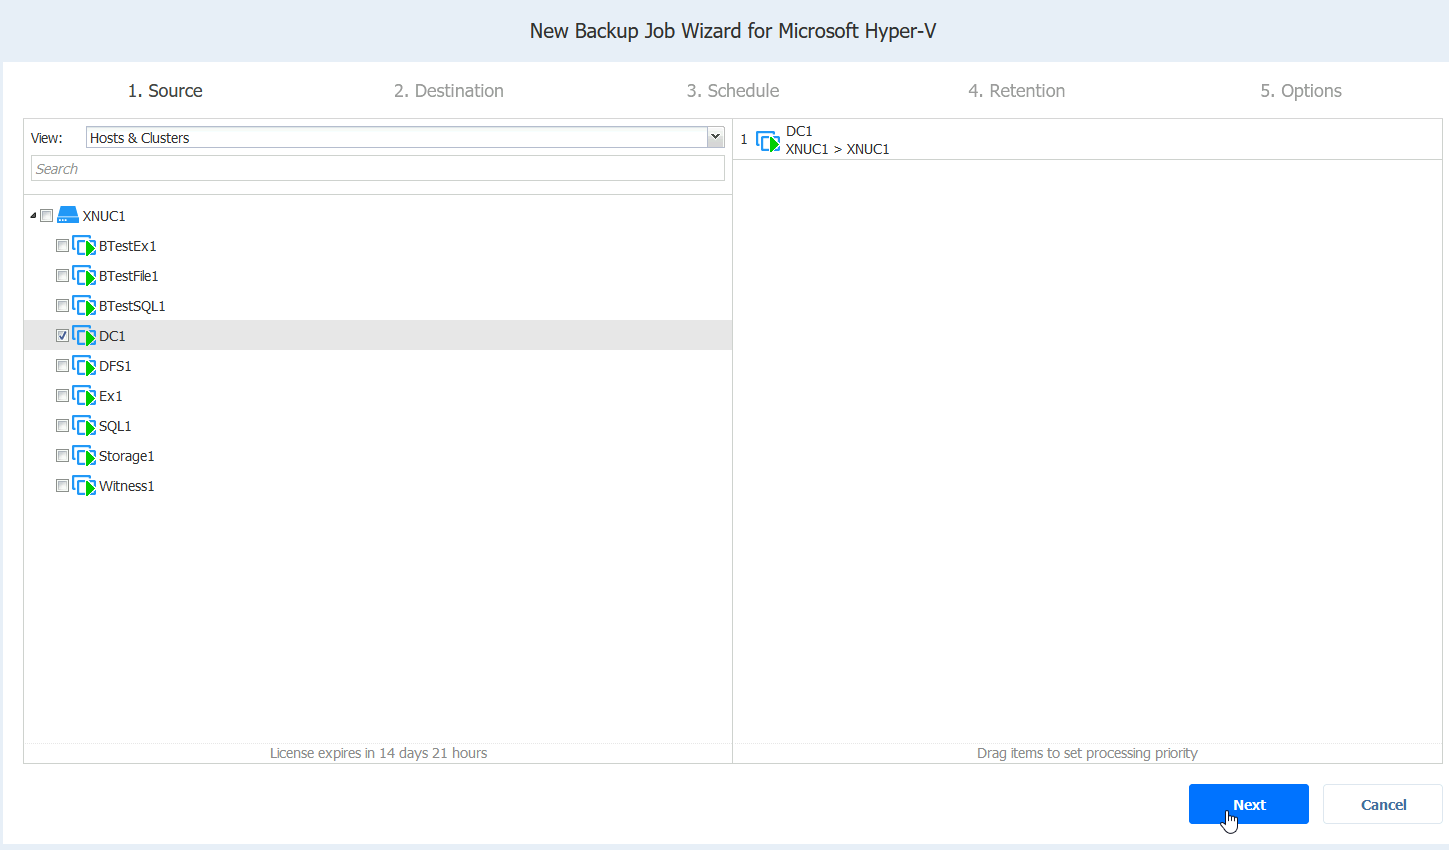
Task: Check the SQL1 checkbox
Action: (62, 426)
